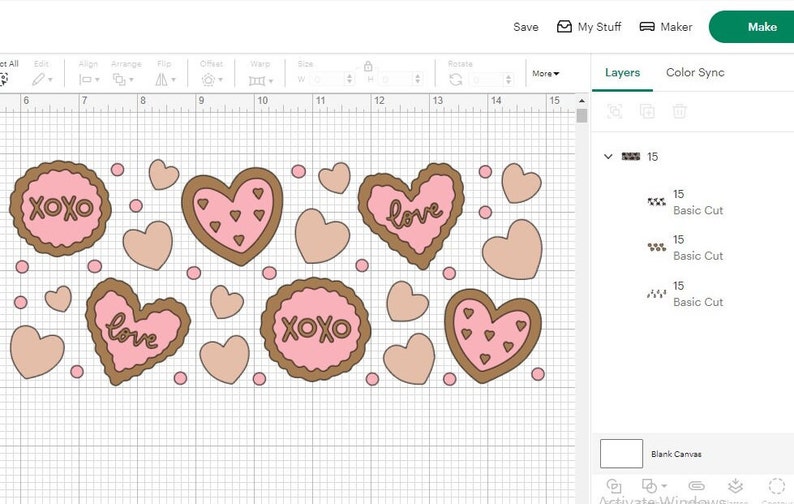Open the Maker machine selector
This screenshot has width=794, height=504.
[x=665, y=27]
